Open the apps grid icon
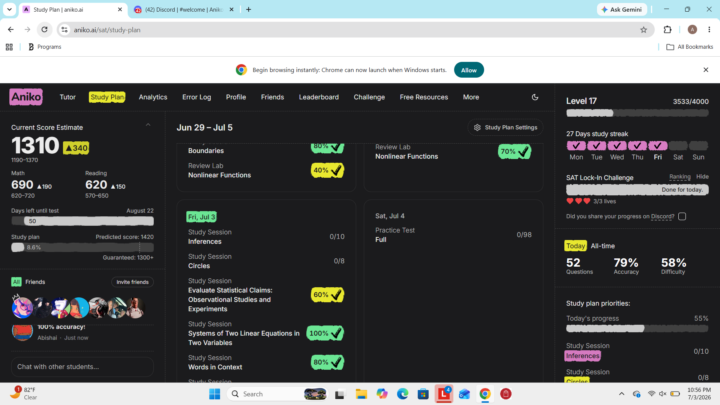 point(9,47)
